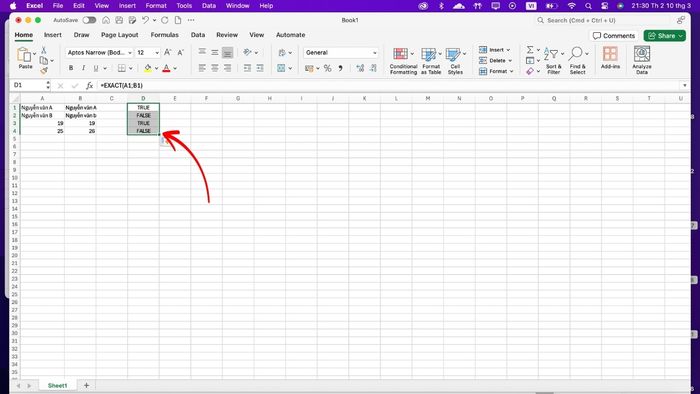Decrease decimal places
Screen dimensions: 700x394
click(373, 68)
